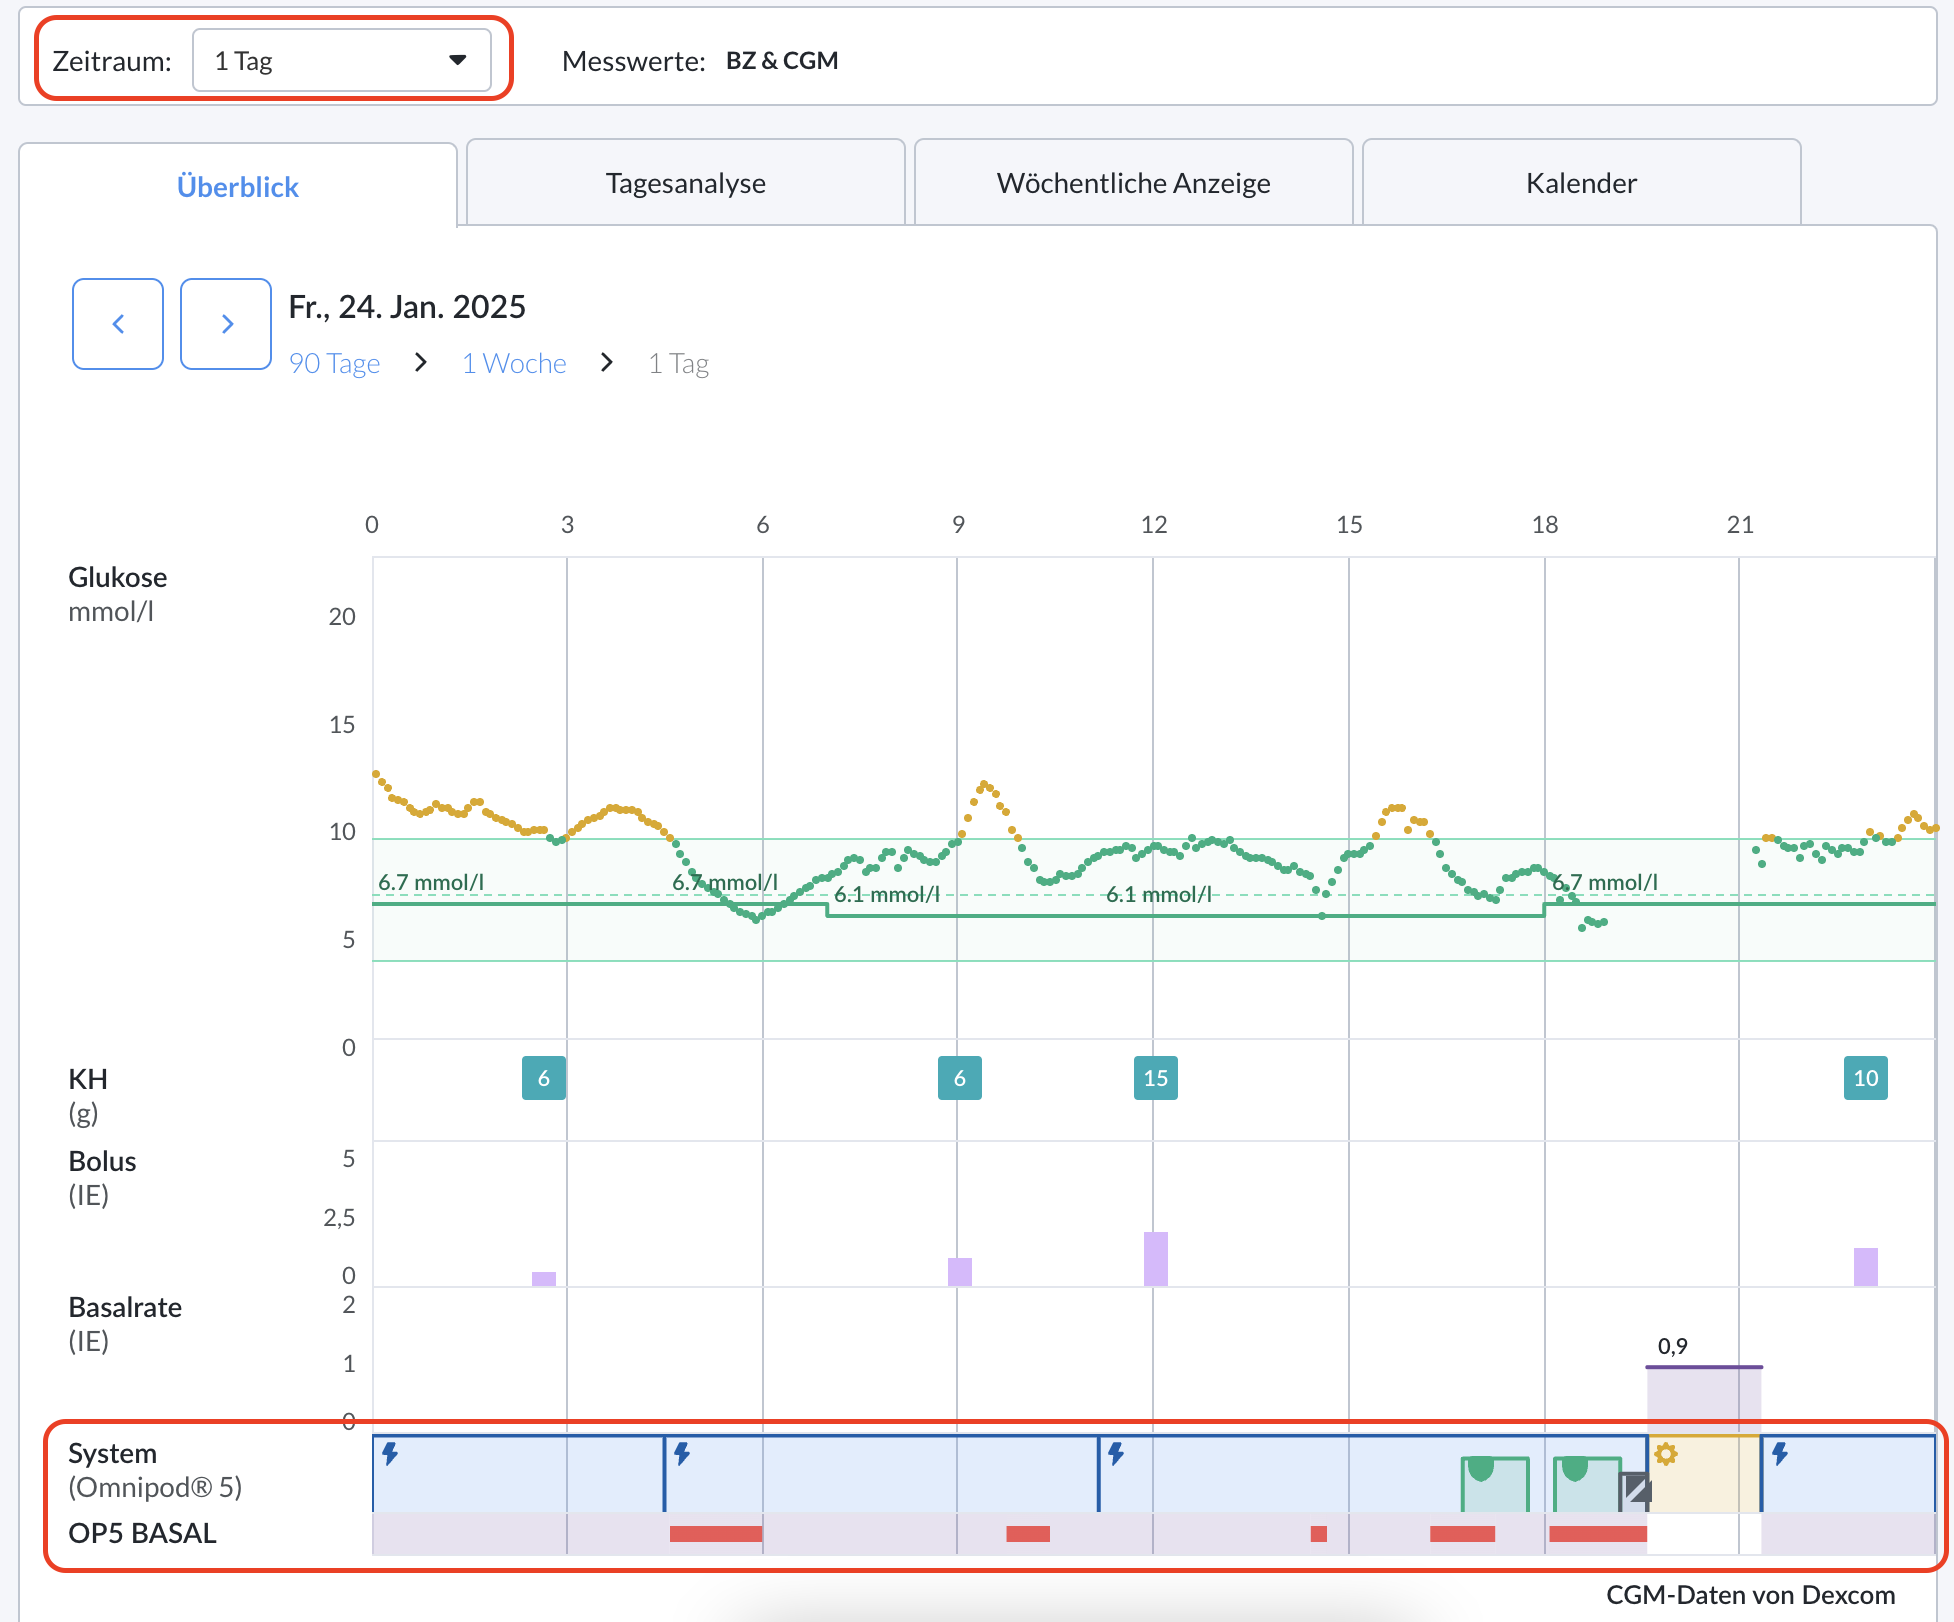Select the 10 g carb marker
The image size is (1954, 1622).
point(1866,1078)
